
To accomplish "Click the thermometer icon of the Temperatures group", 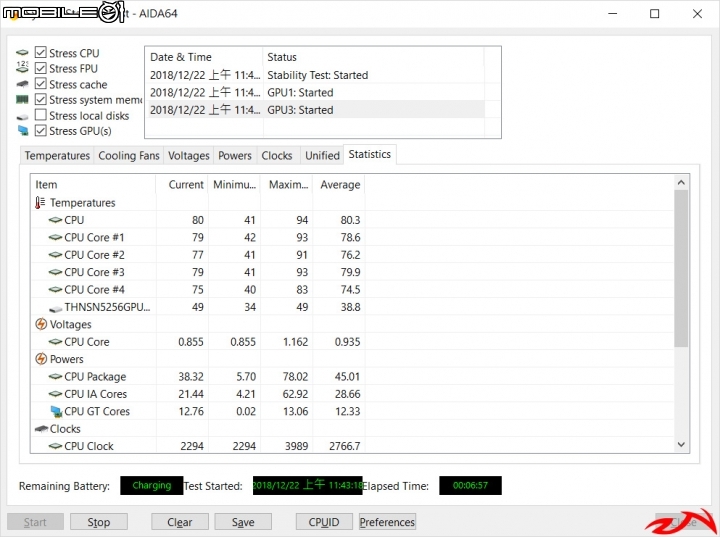I will pos(40,203).
